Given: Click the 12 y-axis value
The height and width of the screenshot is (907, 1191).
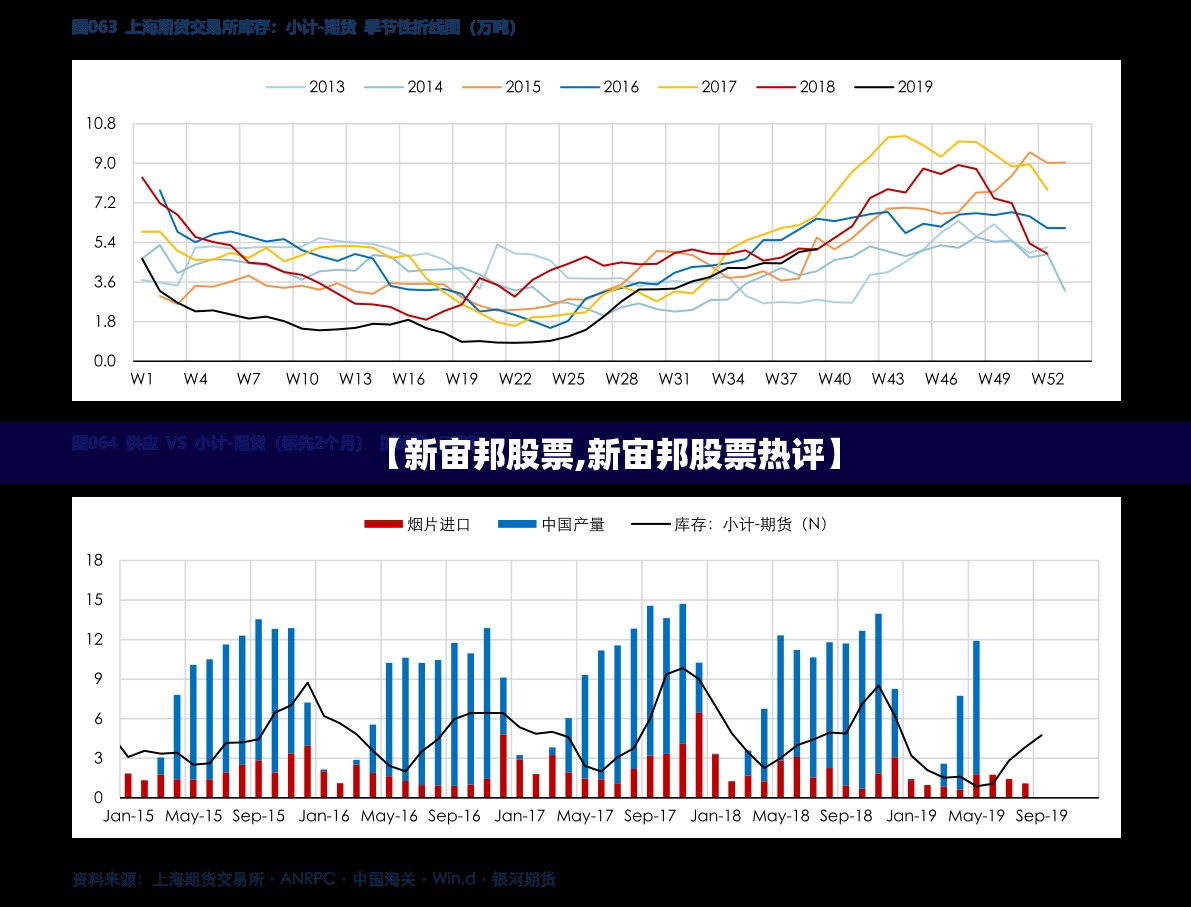Looking at the screenshot, I should point(94,640).
